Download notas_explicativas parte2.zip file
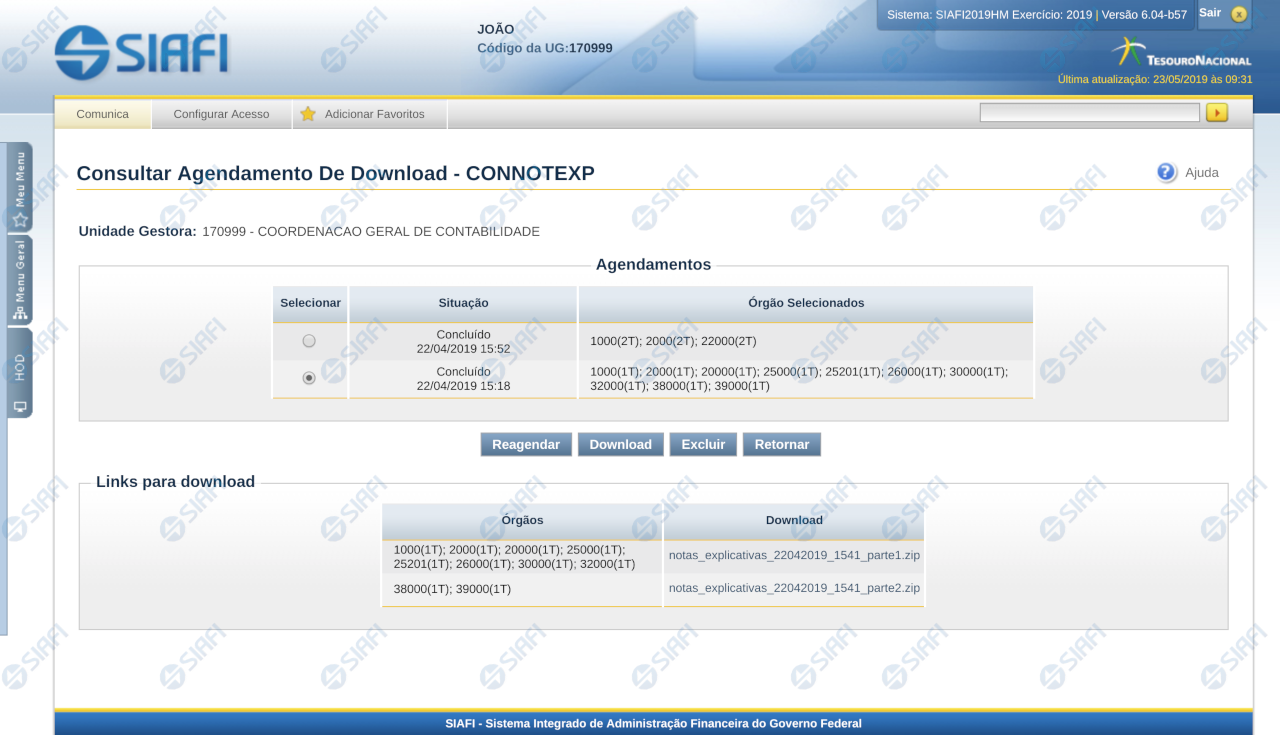Screen dimensions: 1280x735 tap(794, 588)
